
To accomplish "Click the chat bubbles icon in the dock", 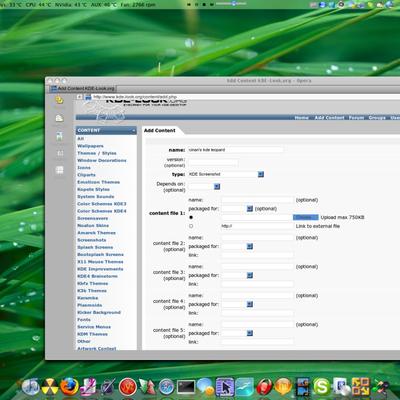I will [x=205, y=387].
